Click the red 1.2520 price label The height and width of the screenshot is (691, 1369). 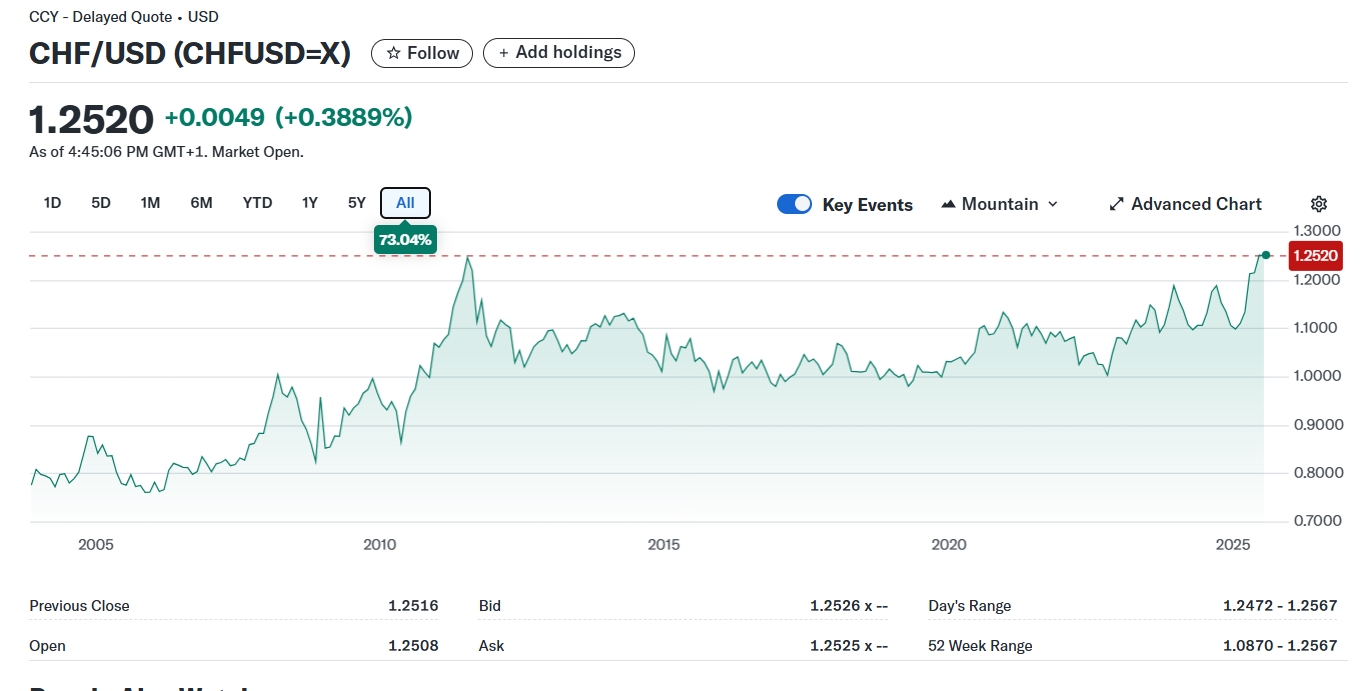[x=1314, y=256]
